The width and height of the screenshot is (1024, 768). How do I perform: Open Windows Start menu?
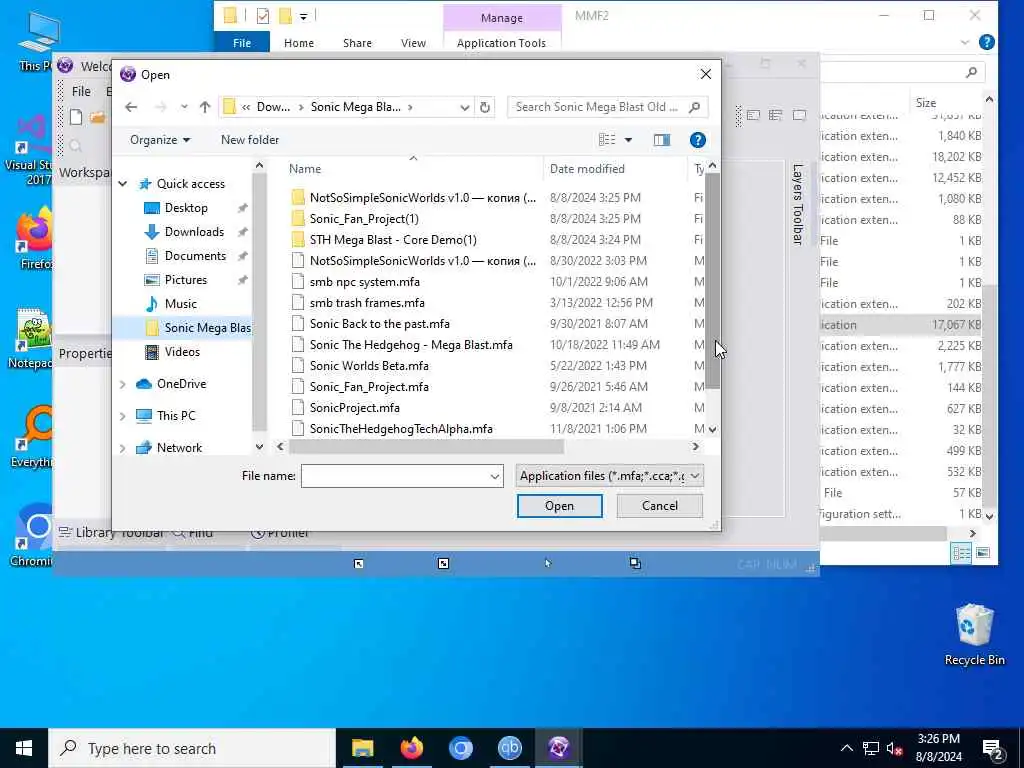pyautogui.click(x=24, y=748)
